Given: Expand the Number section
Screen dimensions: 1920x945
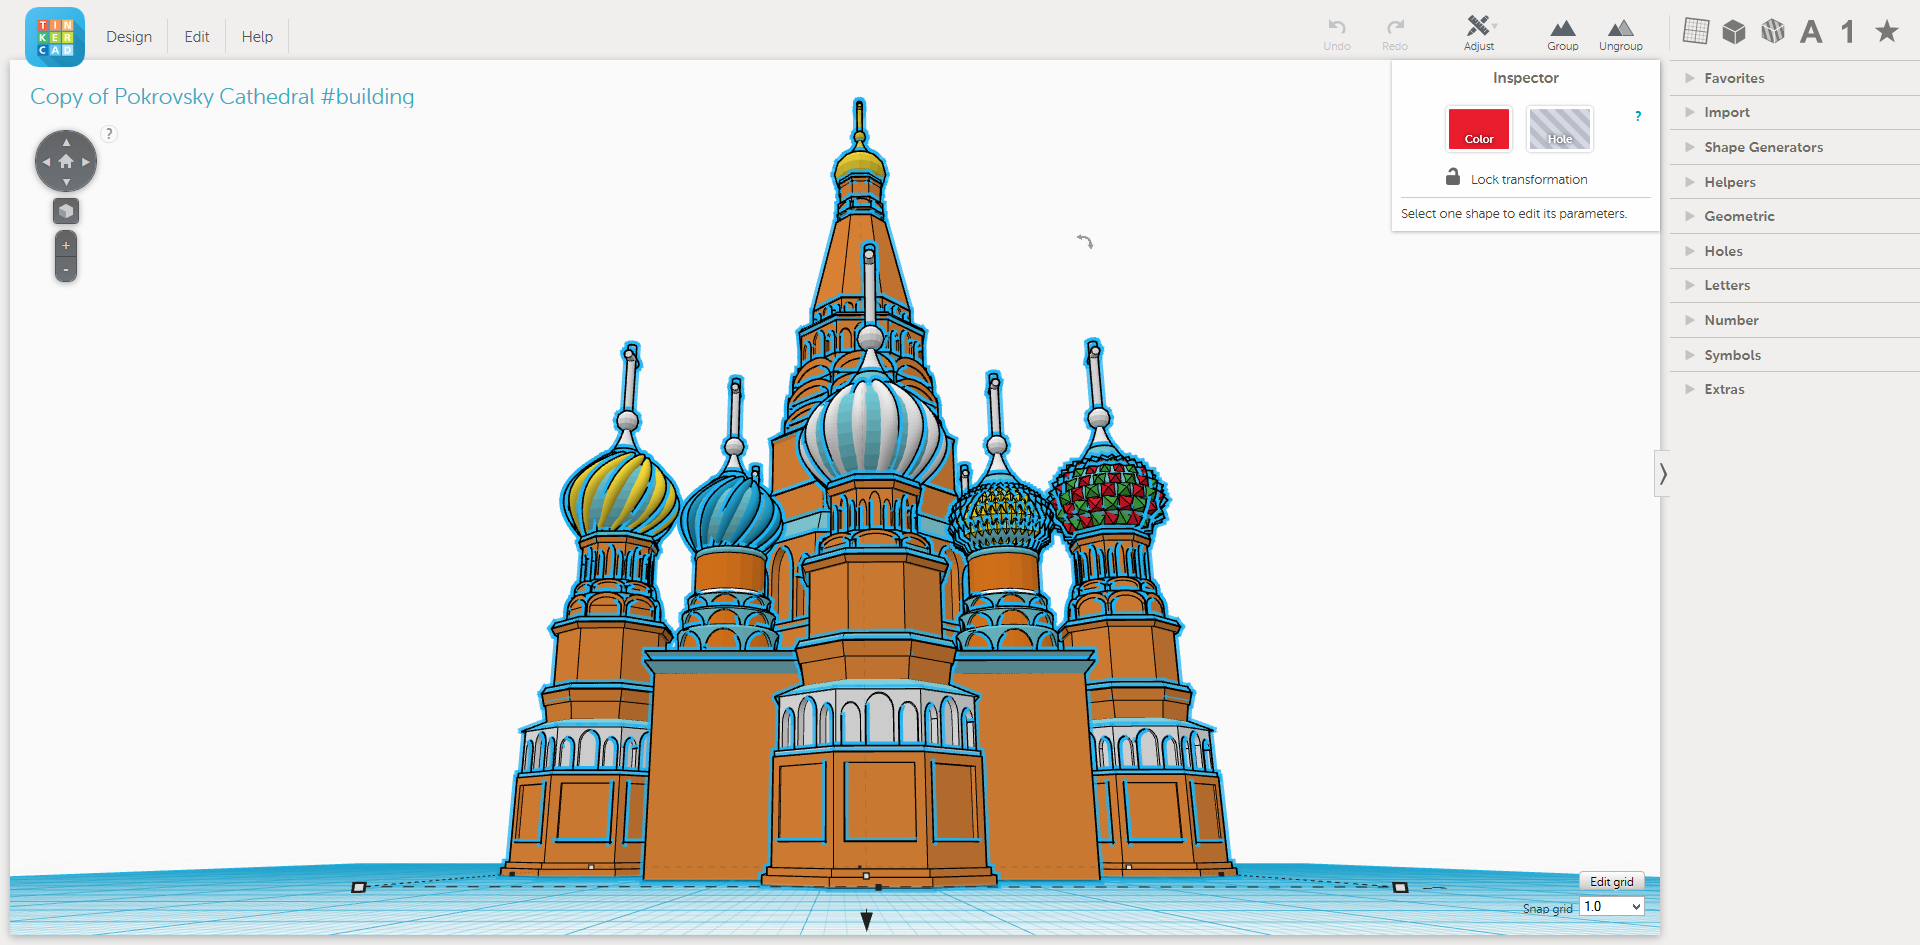Looking at the screenshot, I should click(1794, 320).
